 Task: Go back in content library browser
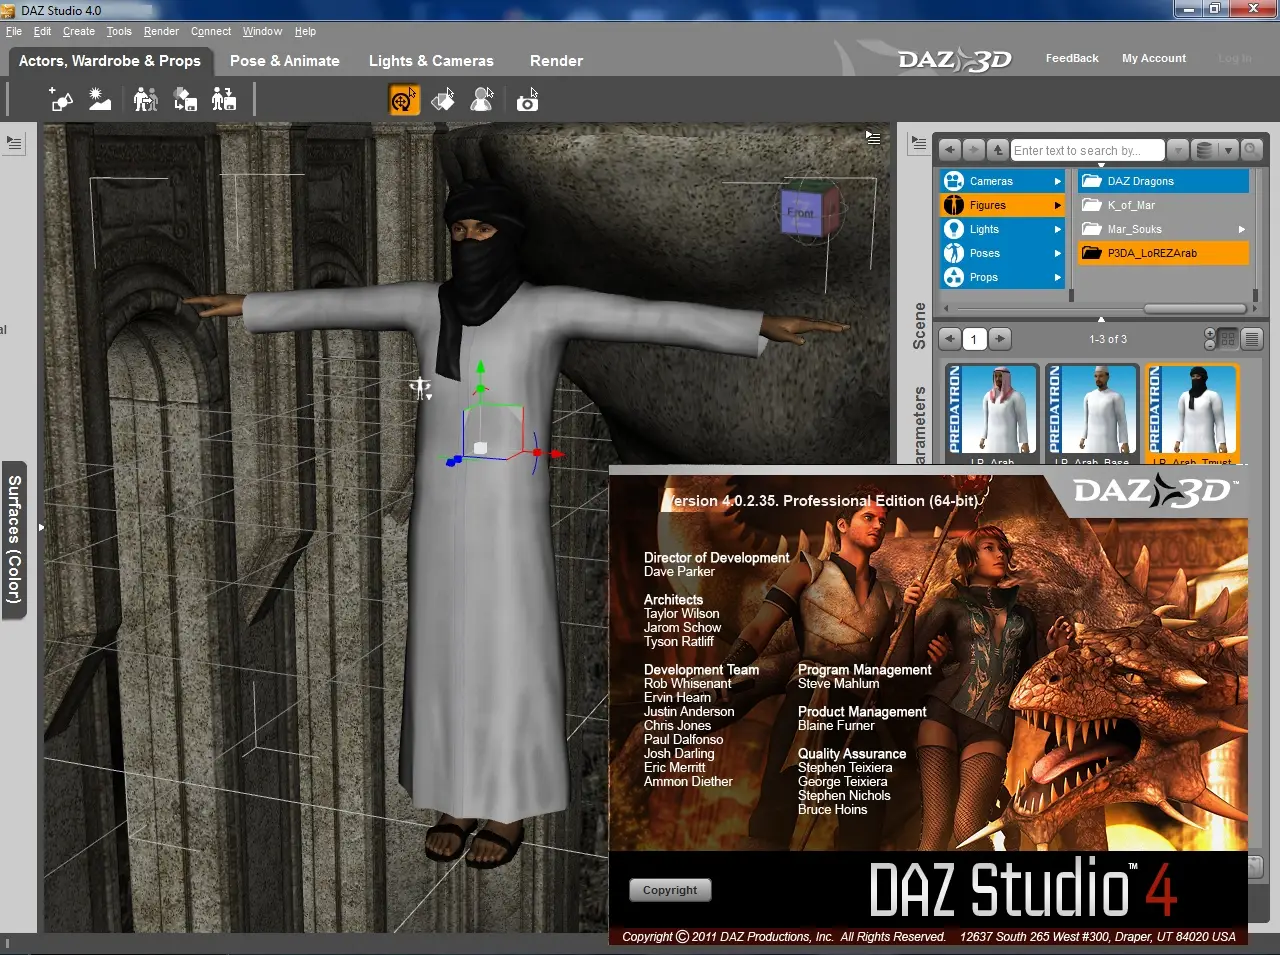coord(950,150)
